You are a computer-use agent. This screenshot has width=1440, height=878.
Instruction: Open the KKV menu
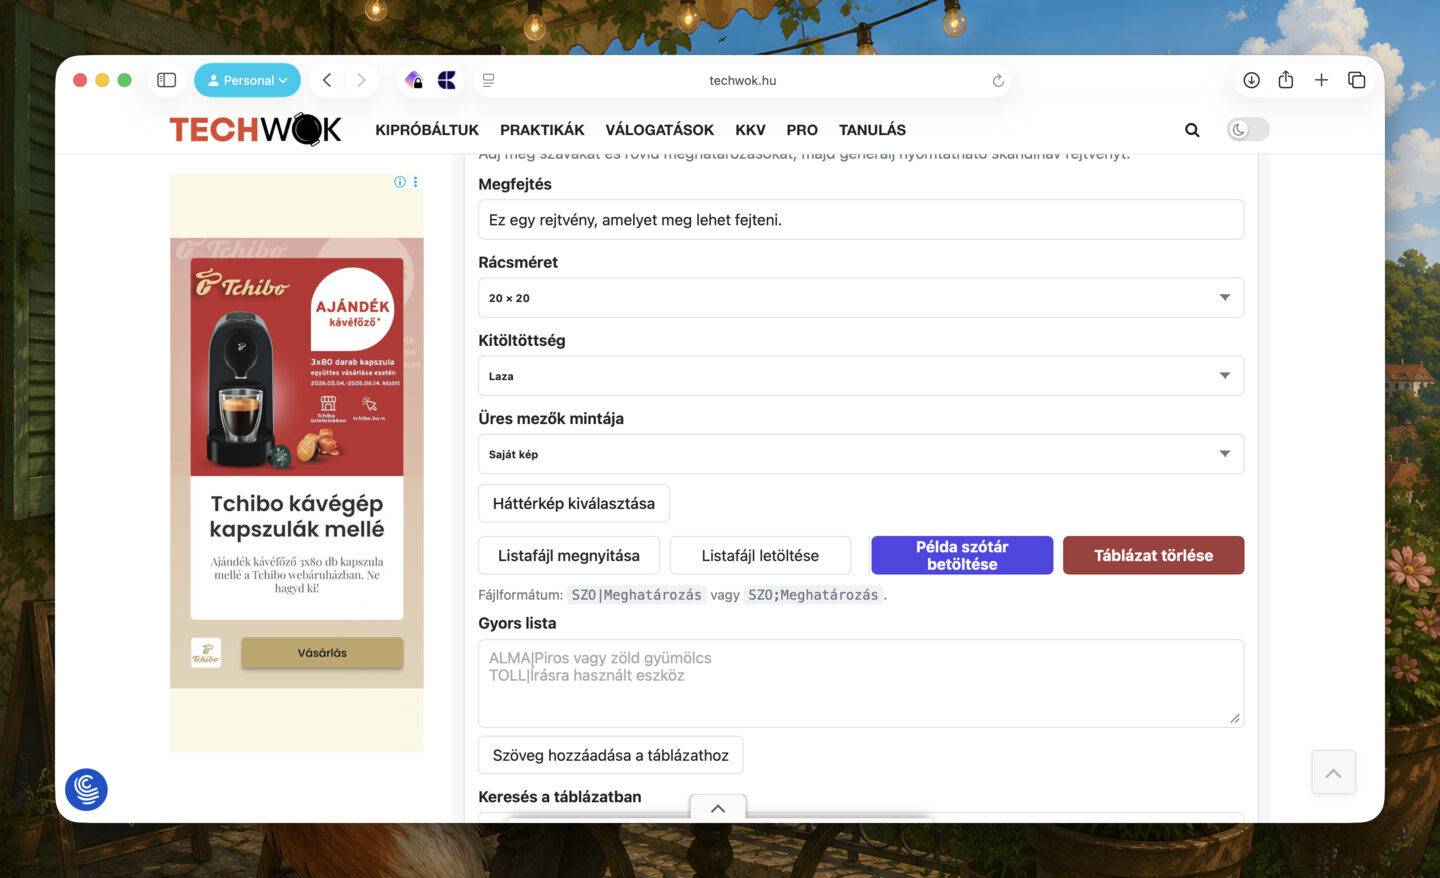[750, 130]
